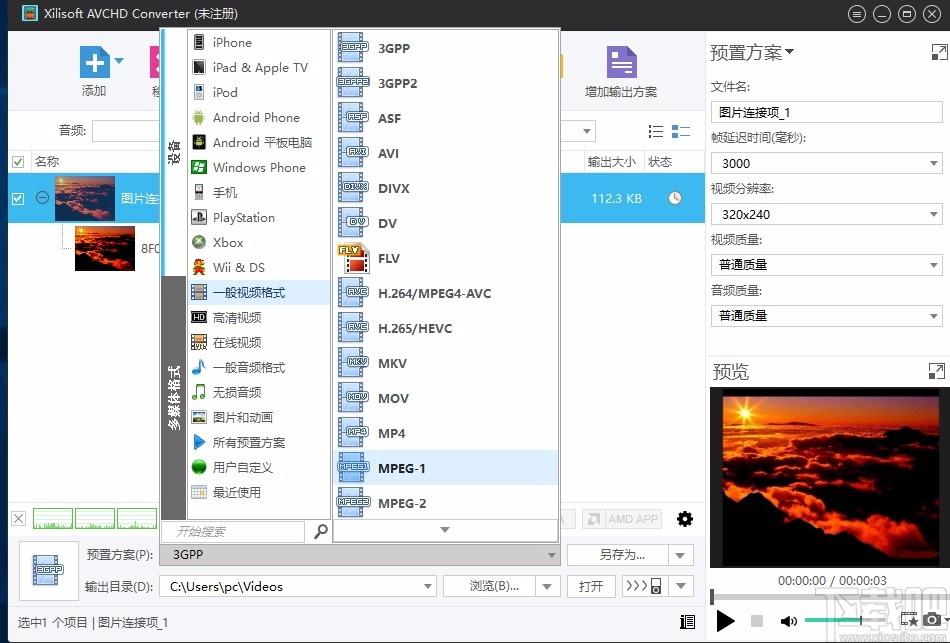Click the Wii & DS Mario icon

pyautogui.click(x=199, y=267)
